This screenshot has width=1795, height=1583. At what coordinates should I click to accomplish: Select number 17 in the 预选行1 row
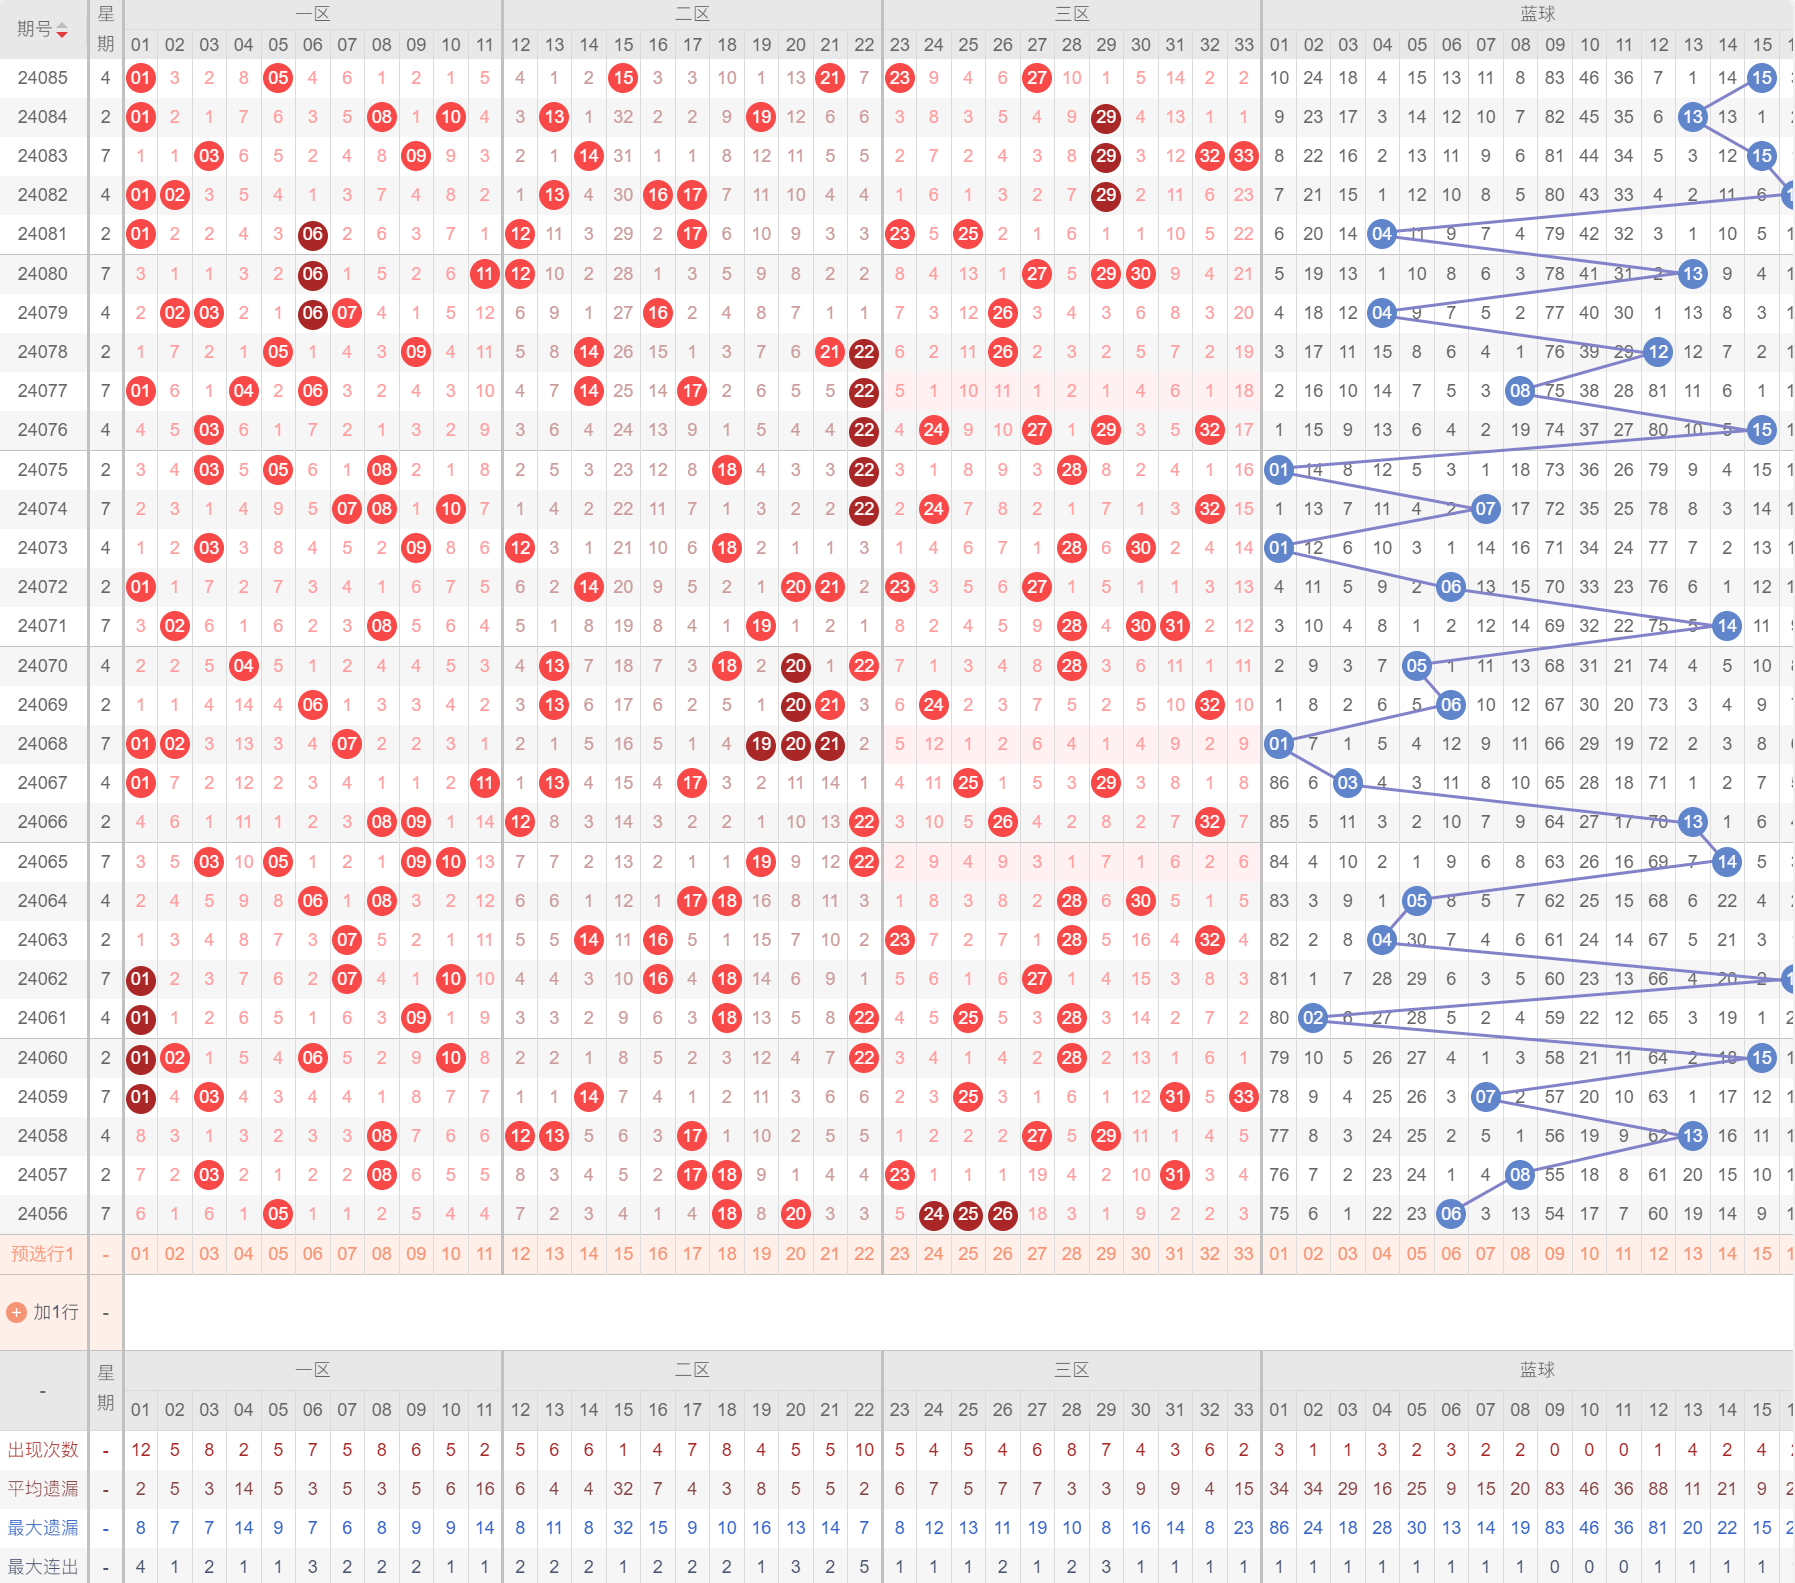point(692,1254)
